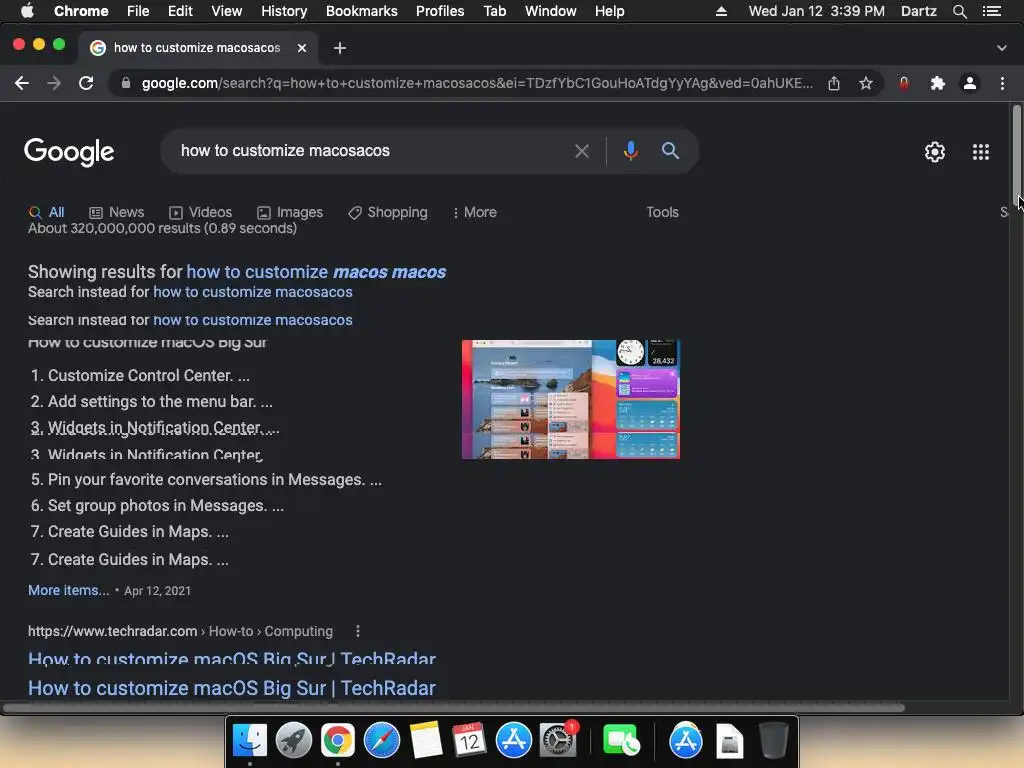Expand the More search filters
The image size is (1024, 768).
pos(474,212)
